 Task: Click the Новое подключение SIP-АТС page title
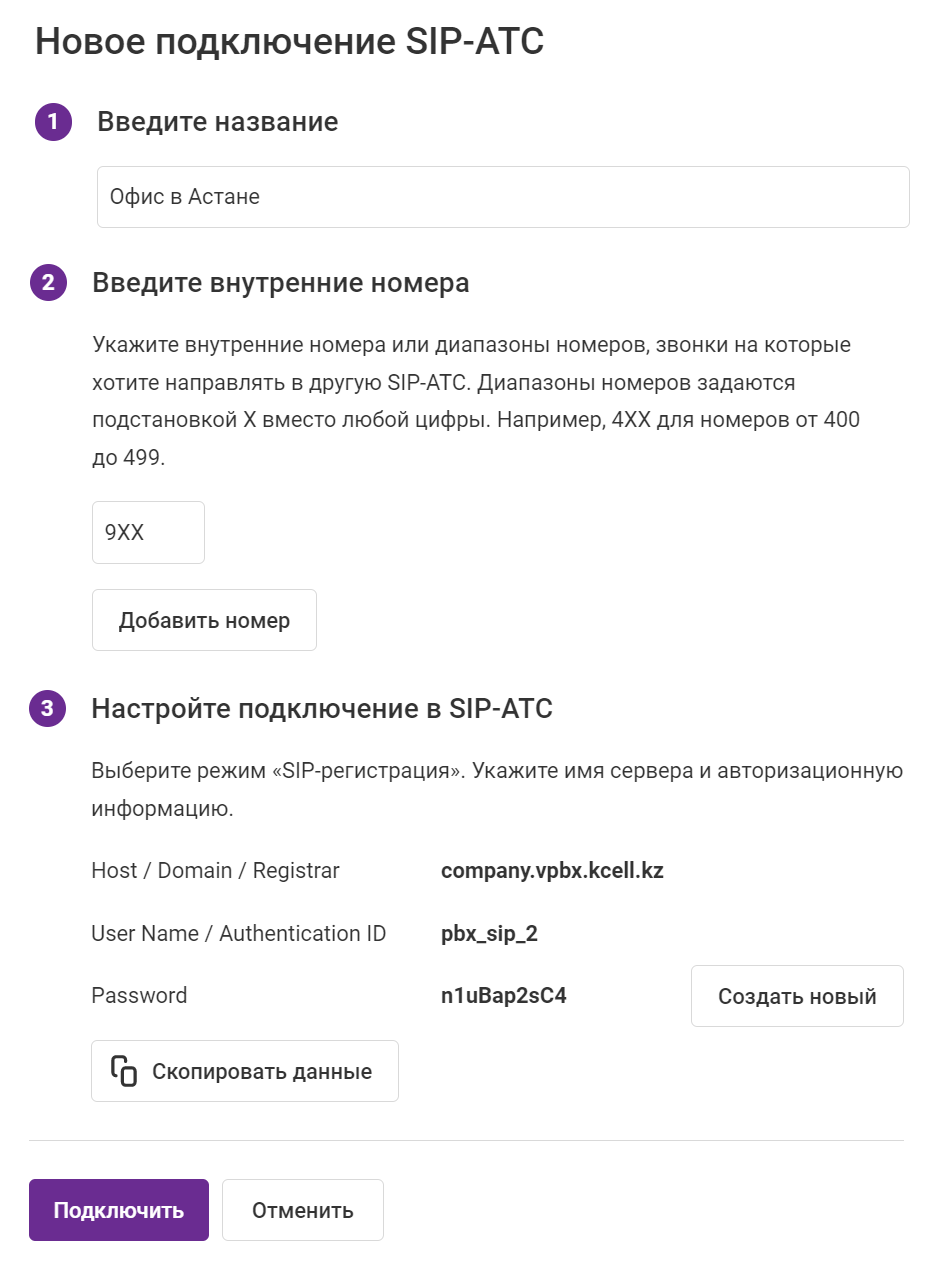[x=290, y=42]
